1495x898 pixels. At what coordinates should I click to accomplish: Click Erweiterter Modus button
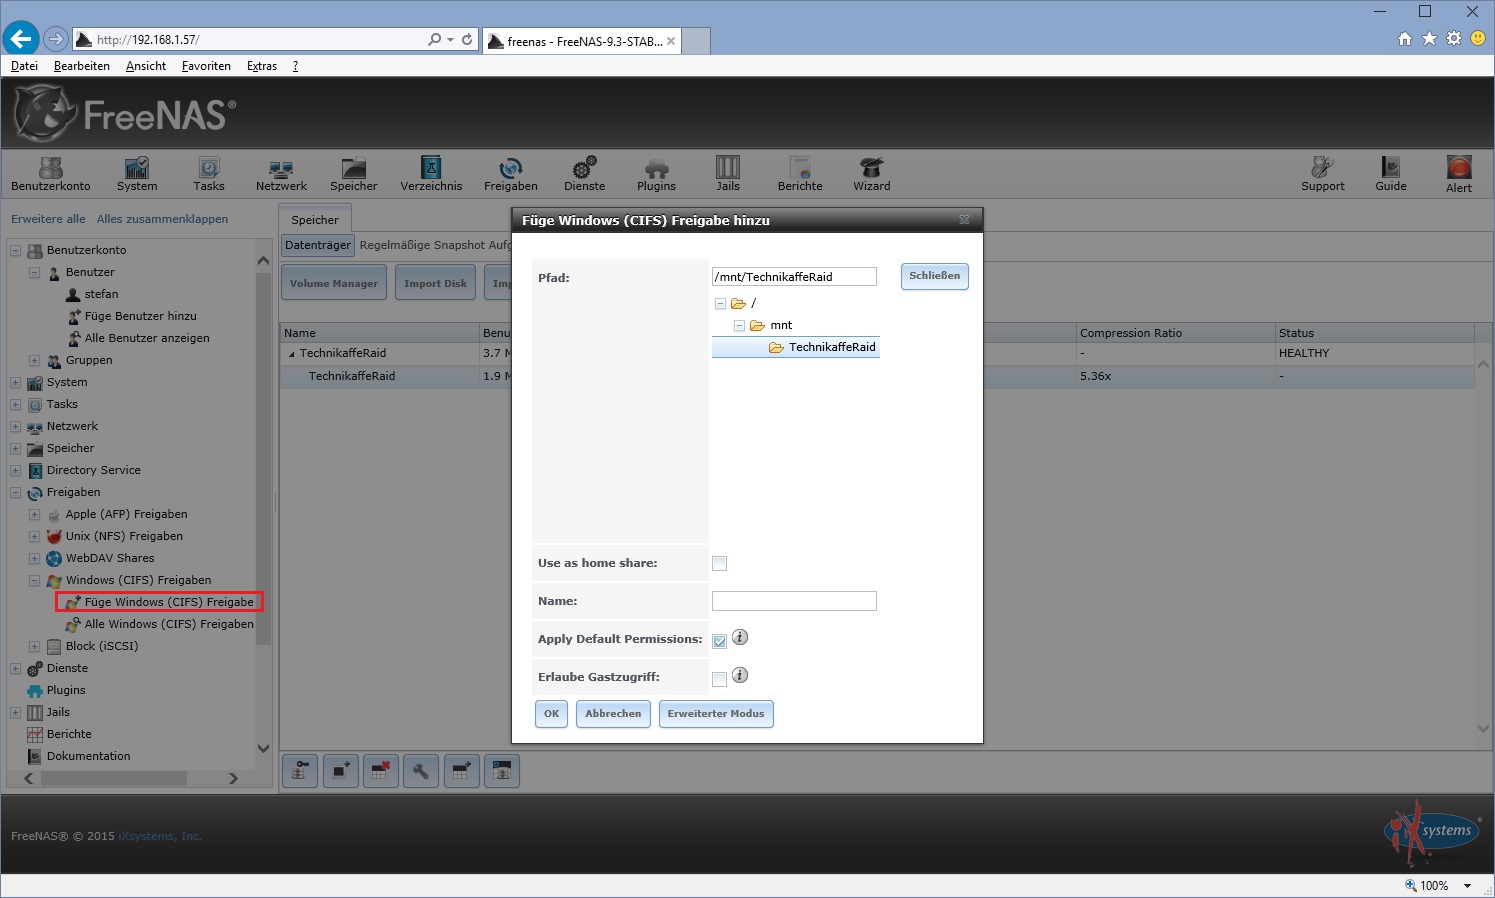(716, 714)
